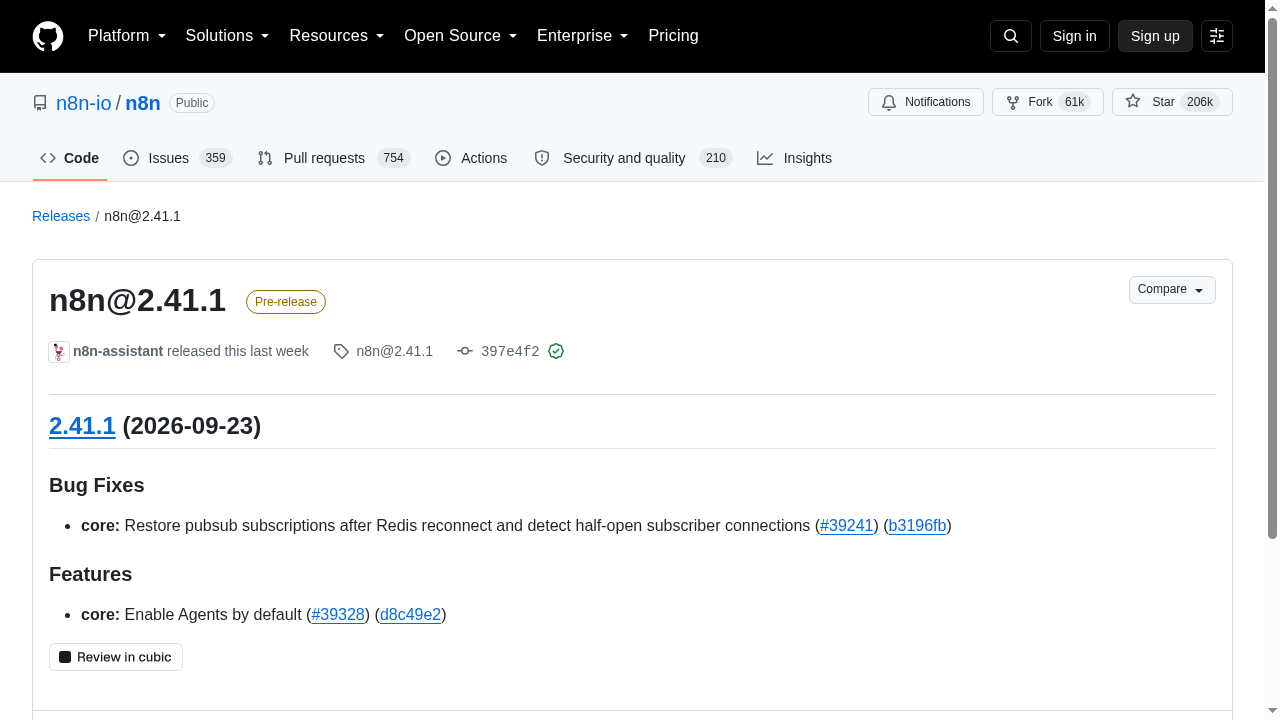Expand the Solutions menu

[x=228, y=36]
